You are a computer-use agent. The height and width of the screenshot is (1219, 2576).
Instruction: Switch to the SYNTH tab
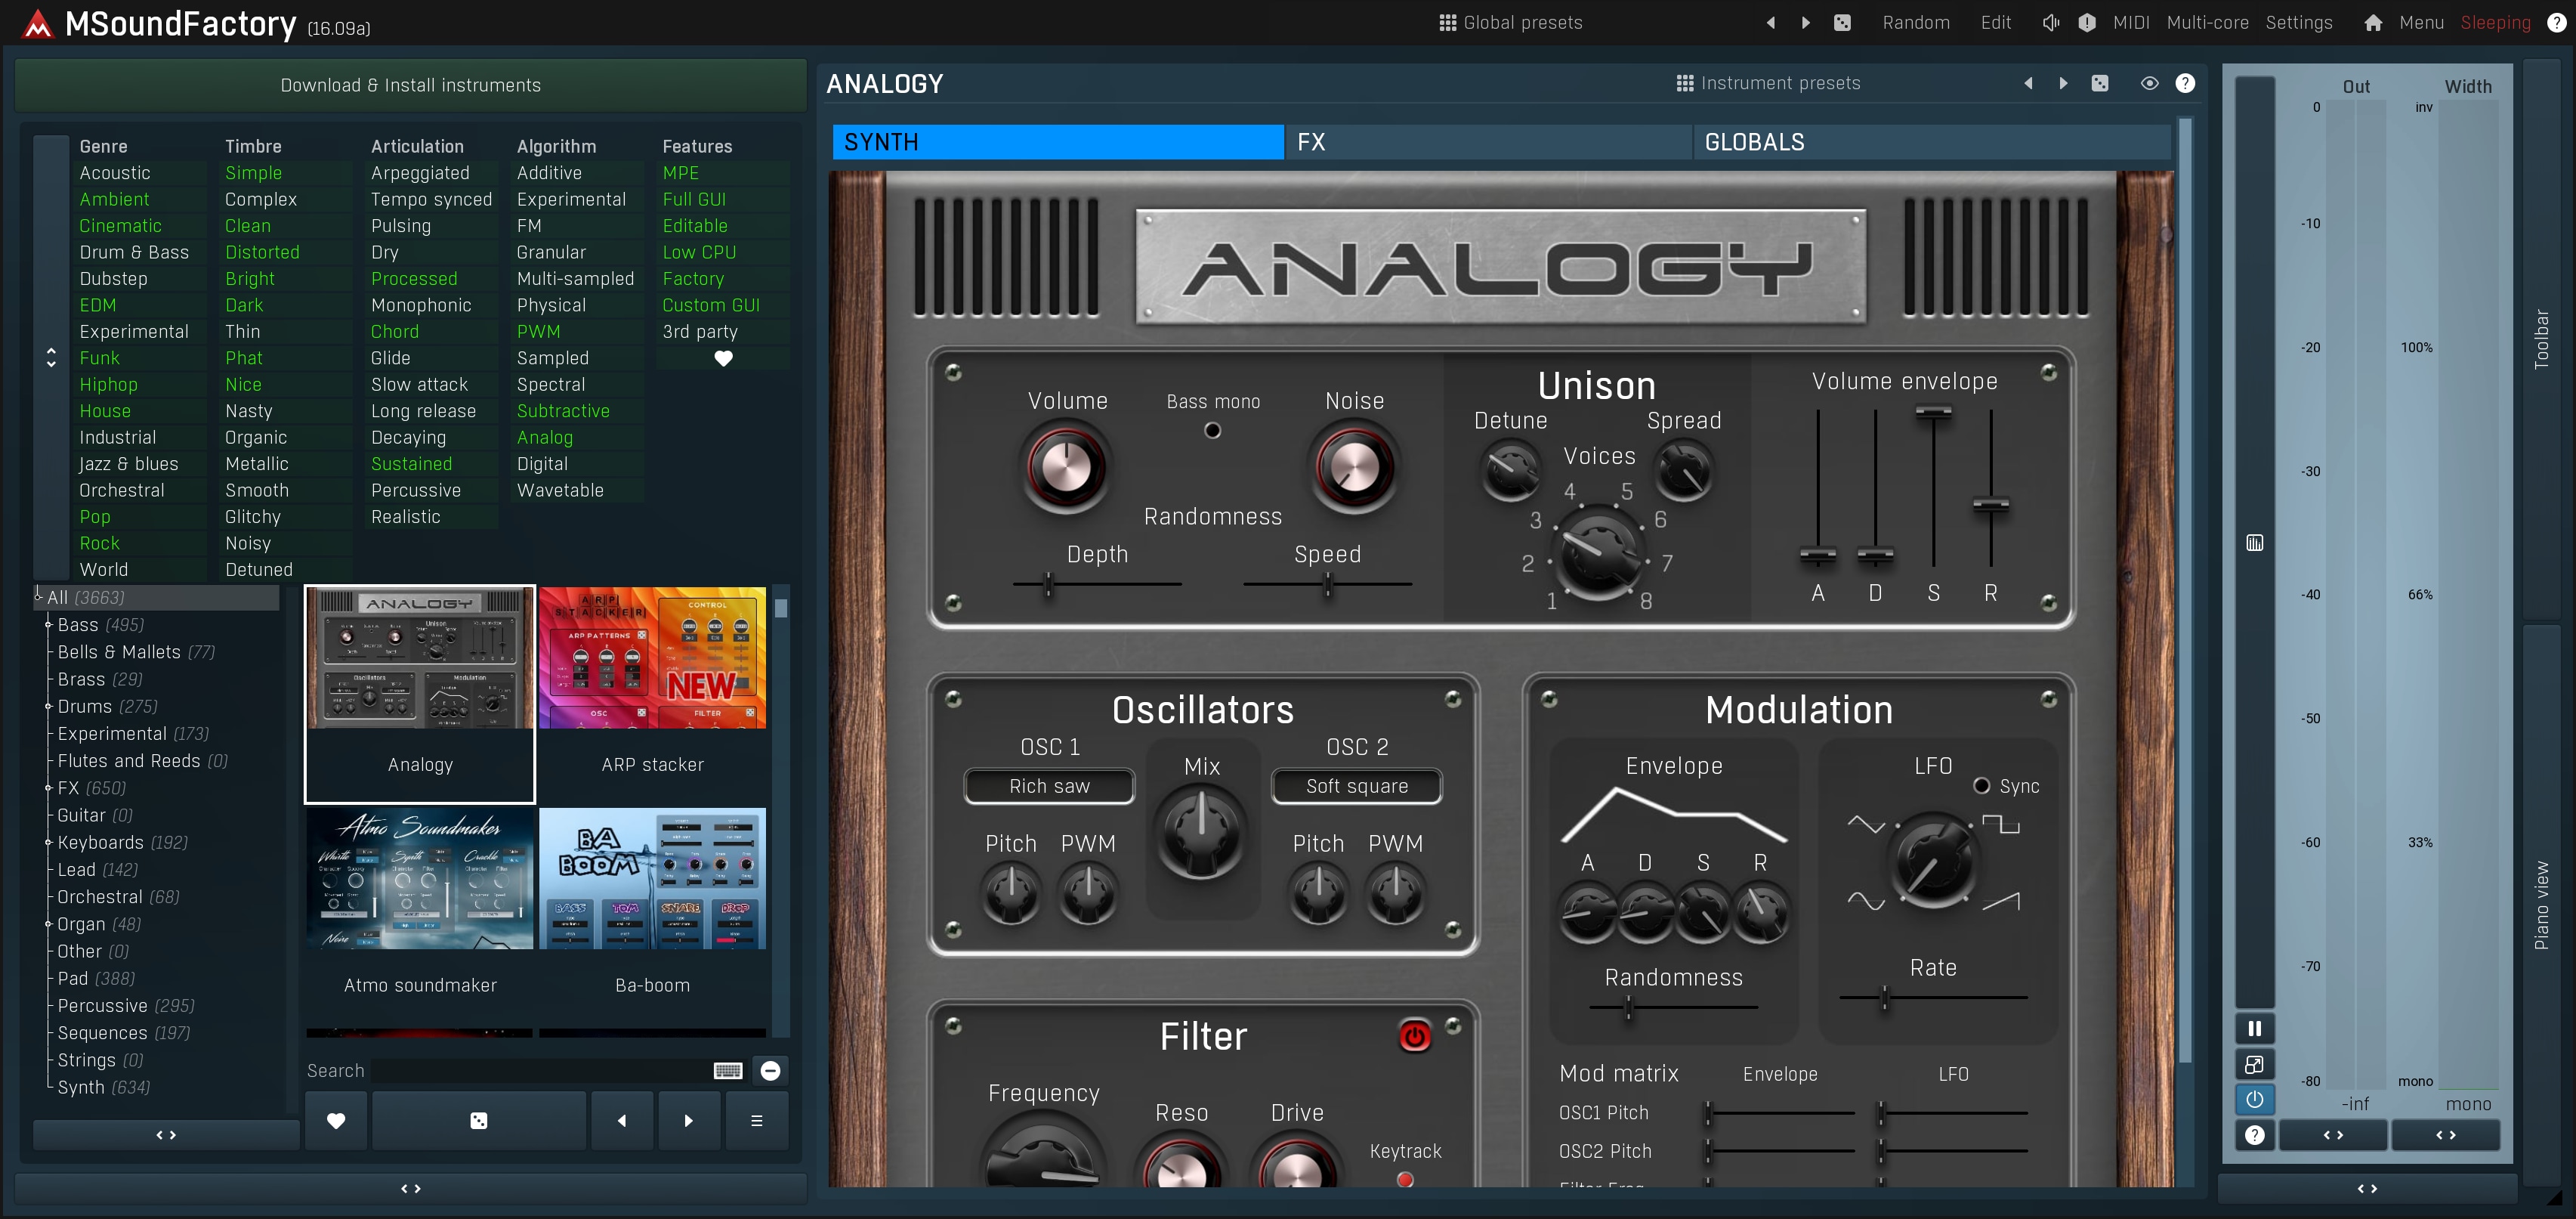point(1057,142)
